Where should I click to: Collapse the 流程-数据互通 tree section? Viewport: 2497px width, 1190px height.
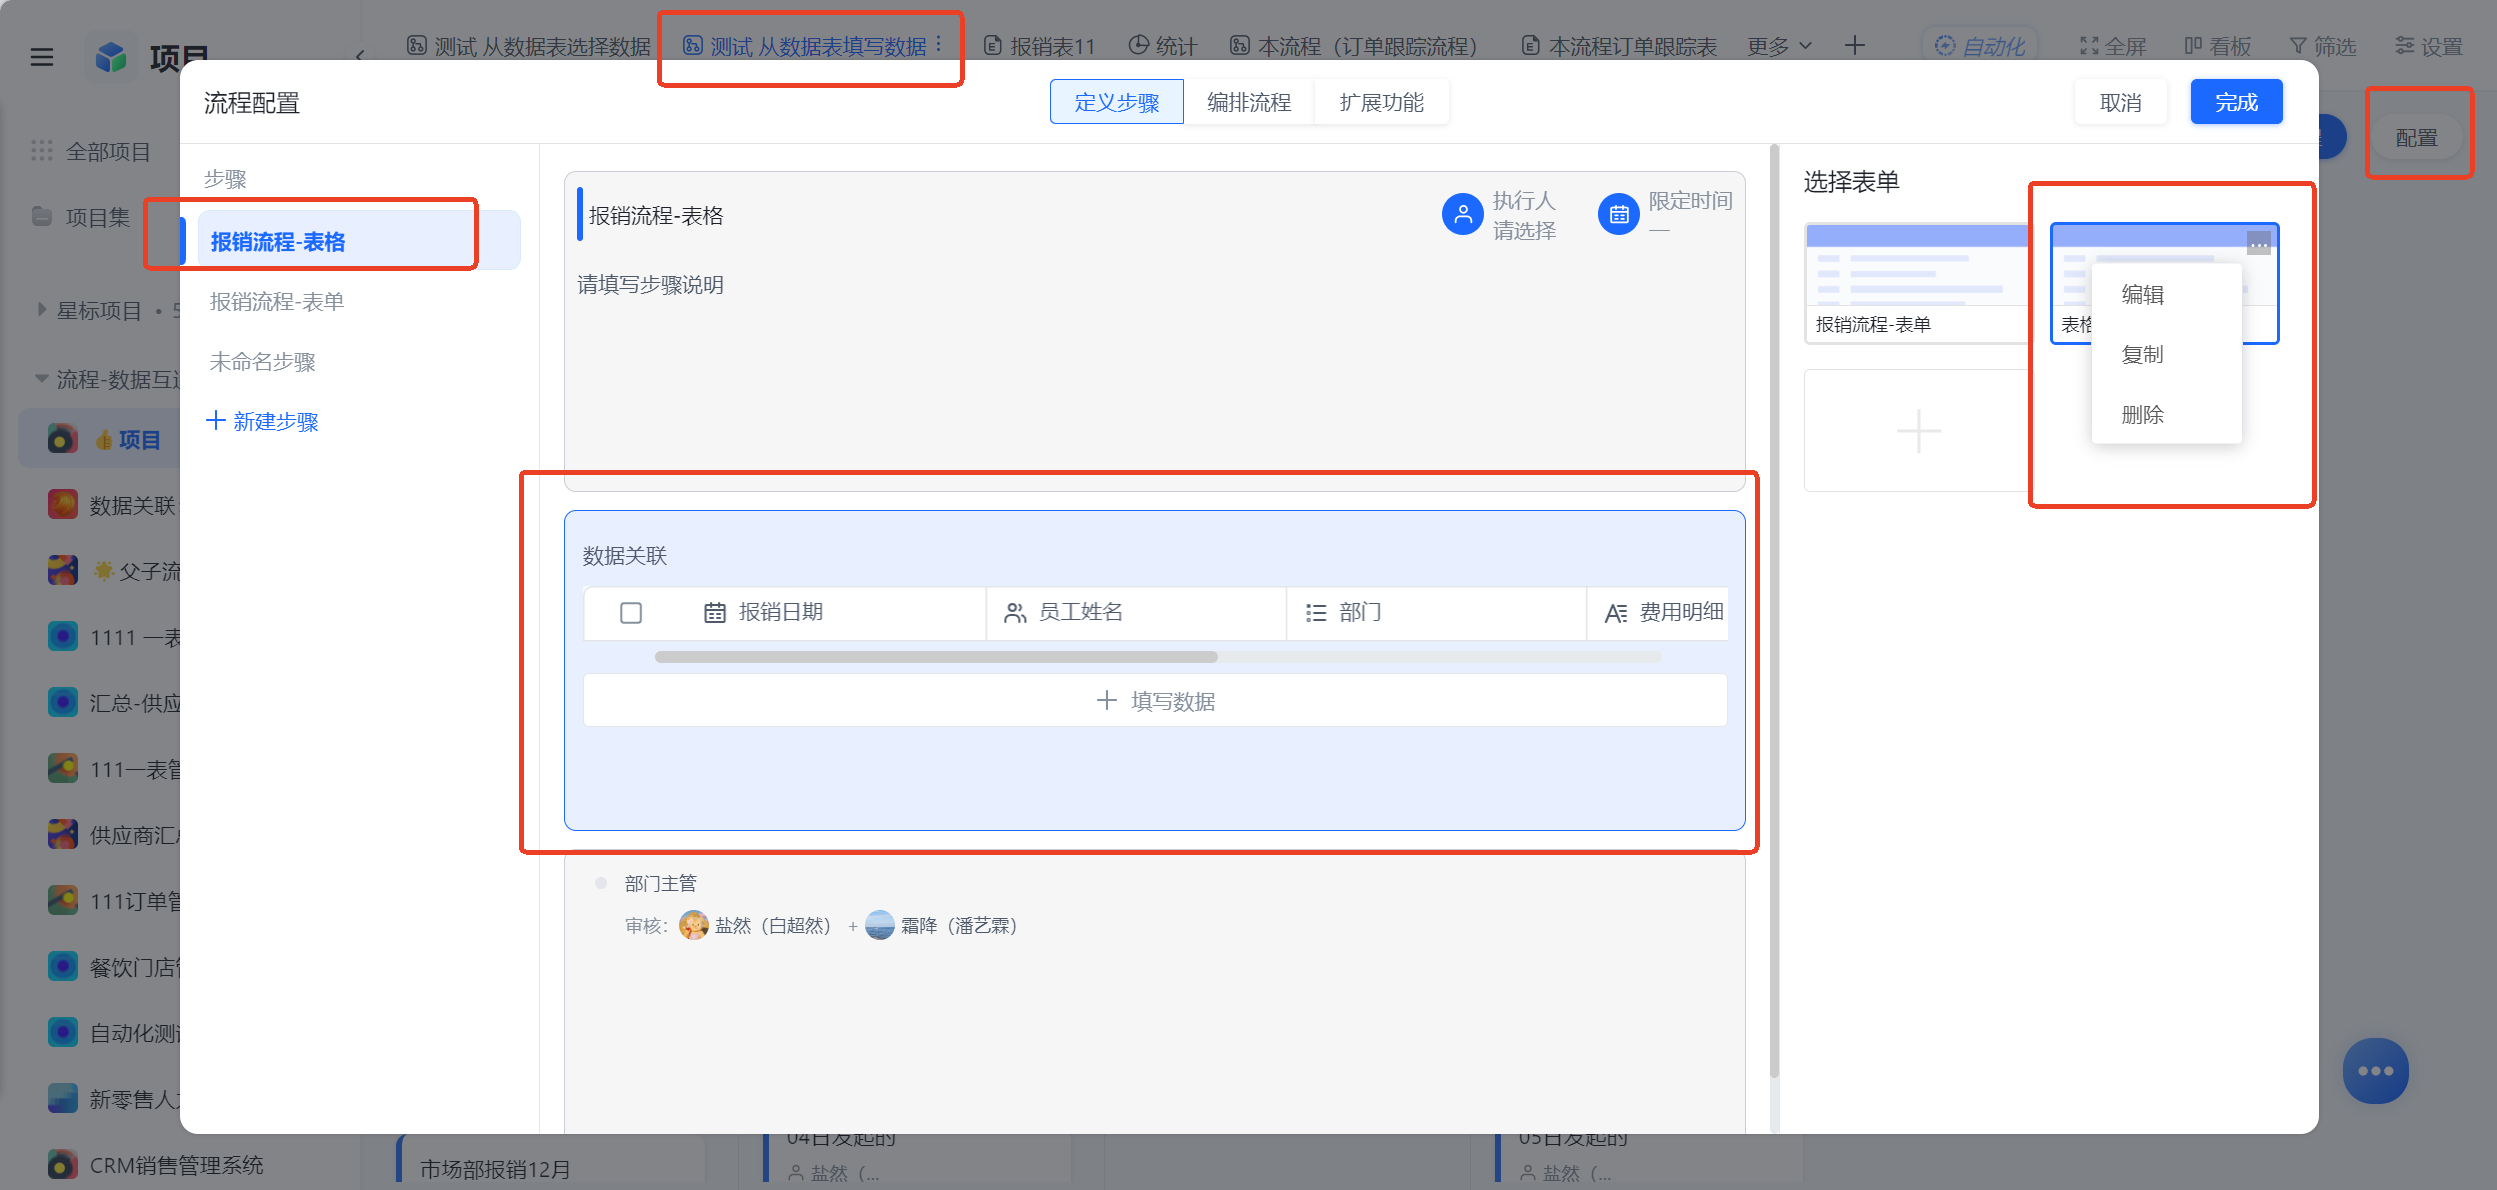point(41,378)
